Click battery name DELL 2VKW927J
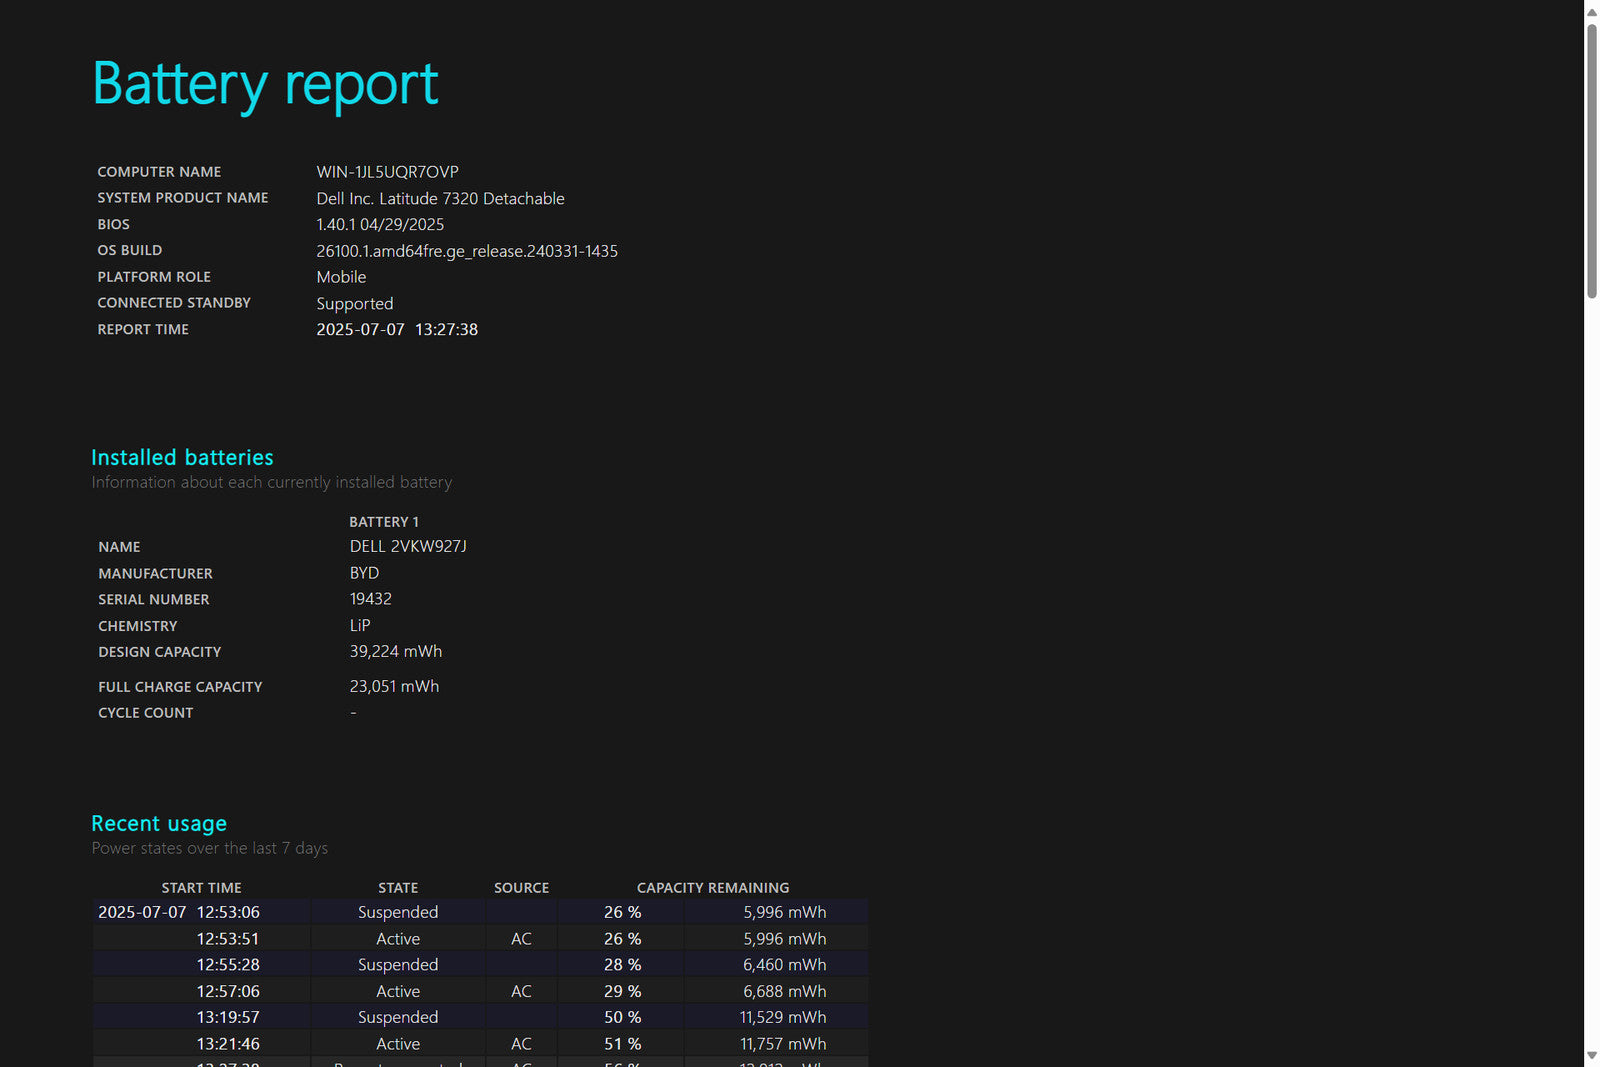 pos(408,547)
